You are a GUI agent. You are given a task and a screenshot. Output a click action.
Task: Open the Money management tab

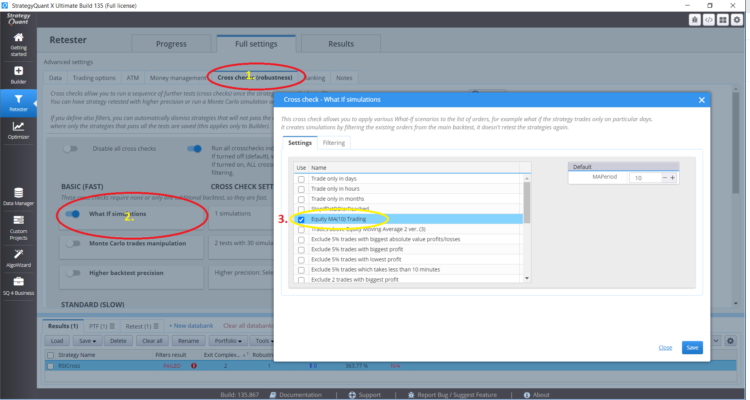(x=177, y=78)
